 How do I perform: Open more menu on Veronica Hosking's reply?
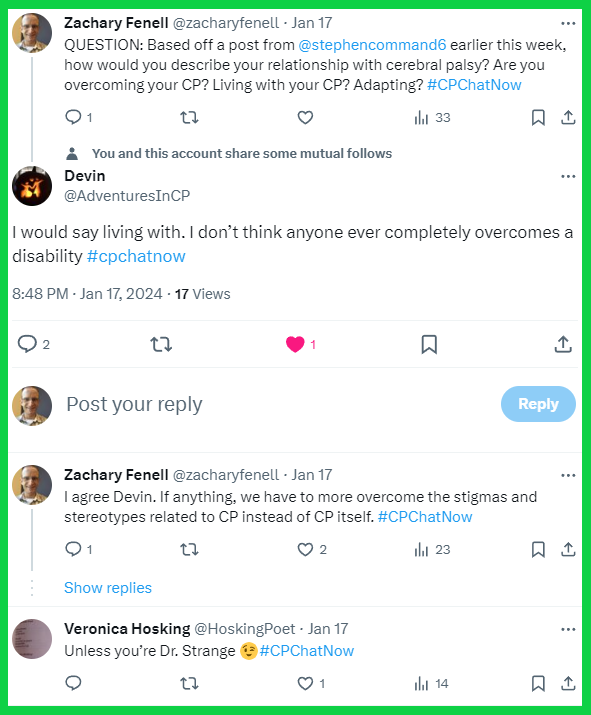point(568,630)
